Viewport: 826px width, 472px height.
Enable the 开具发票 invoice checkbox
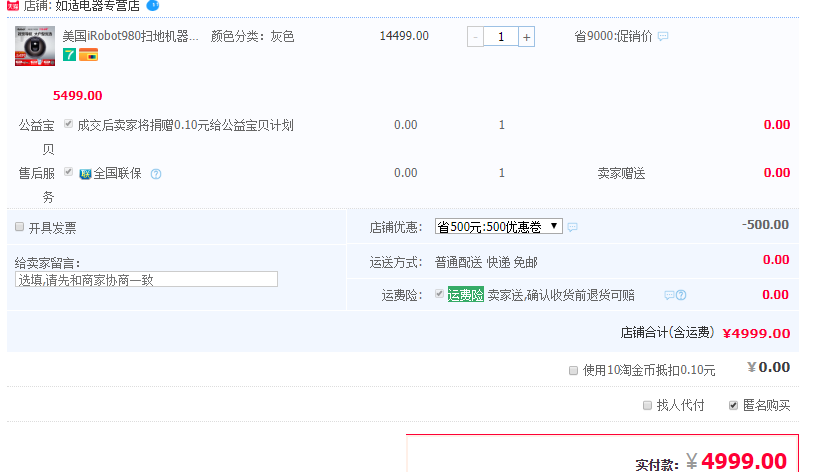19,227
